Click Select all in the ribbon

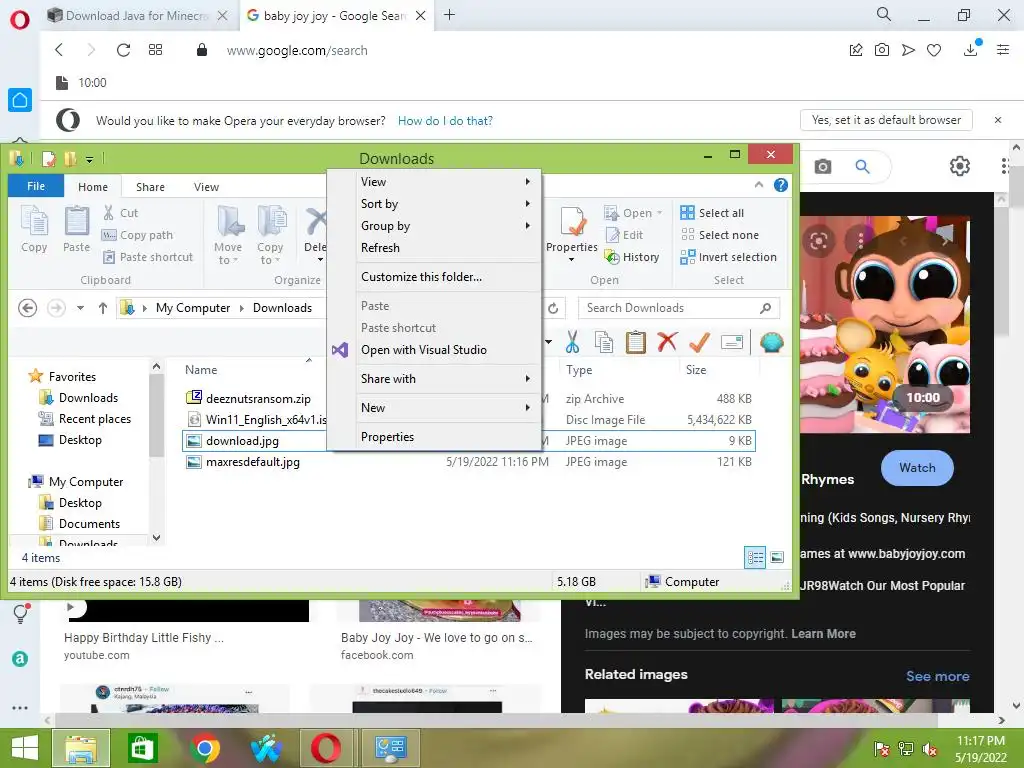(x=712, y=213)
